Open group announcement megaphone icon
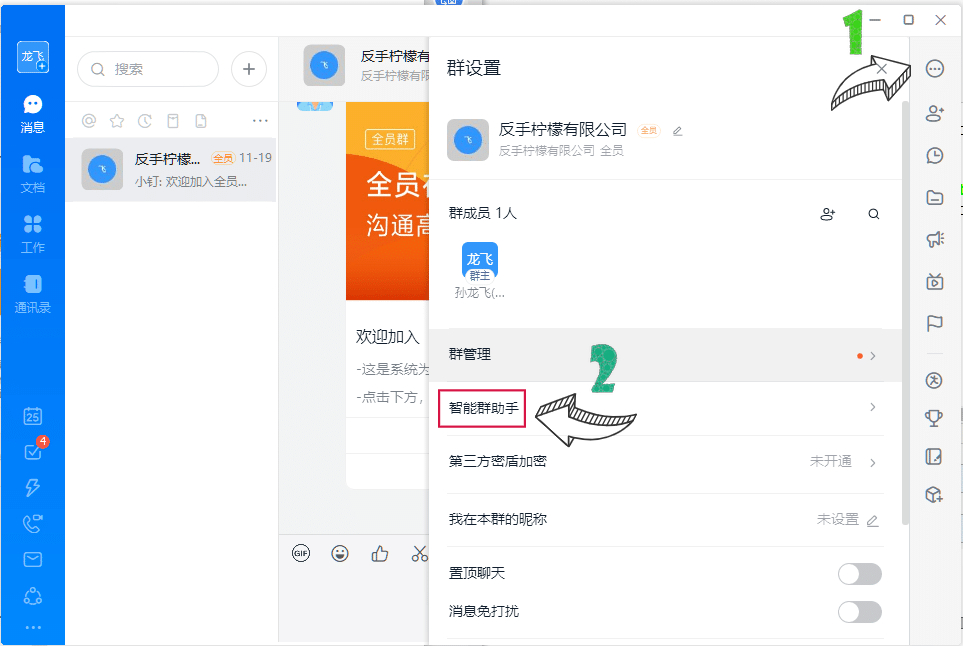 click(935, 239)
